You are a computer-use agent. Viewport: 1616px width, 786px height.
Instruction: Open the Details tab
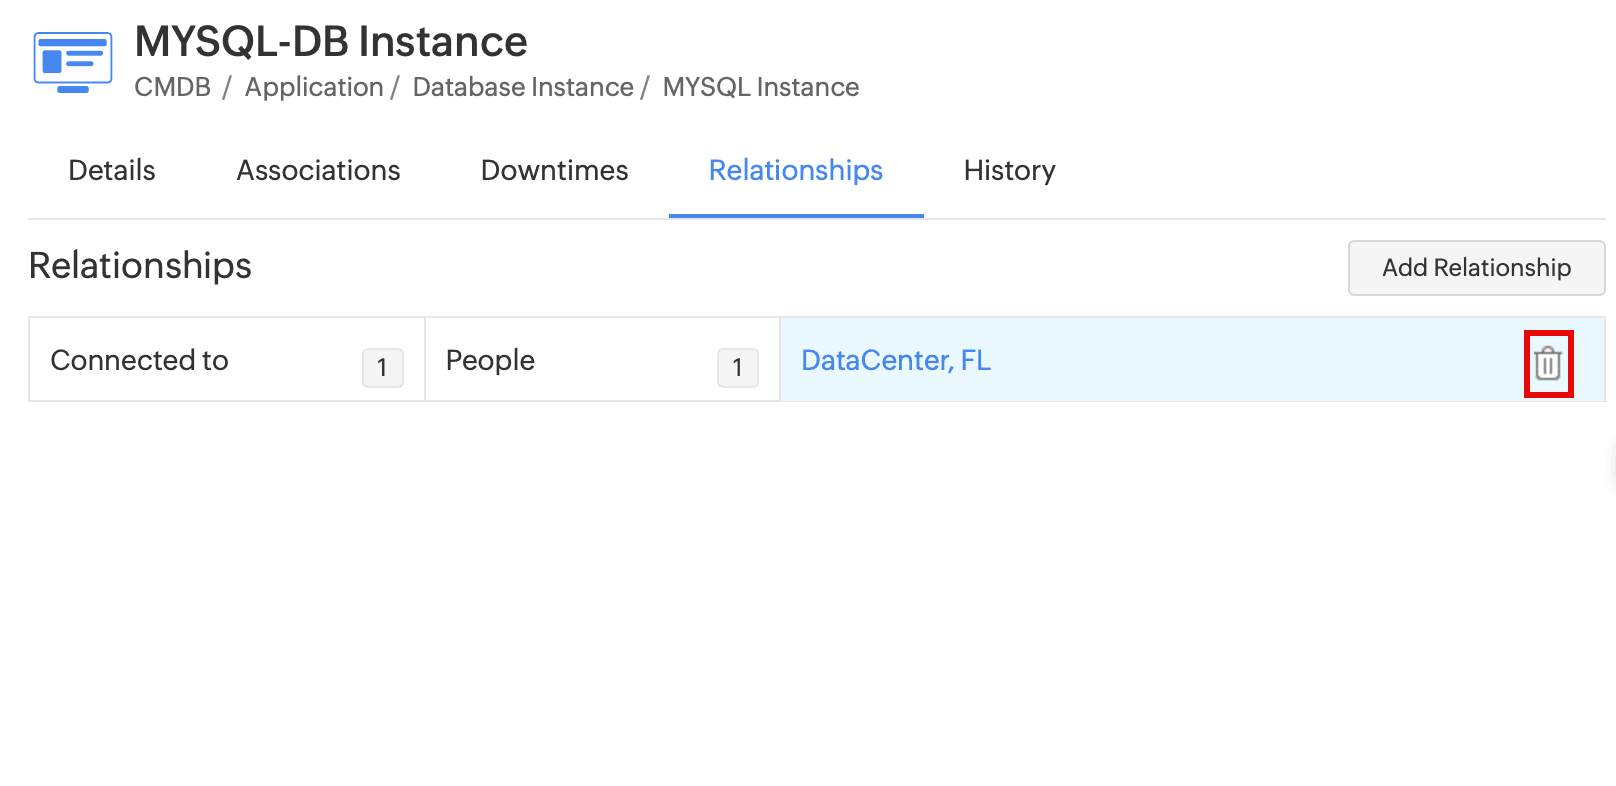(112, 171)
